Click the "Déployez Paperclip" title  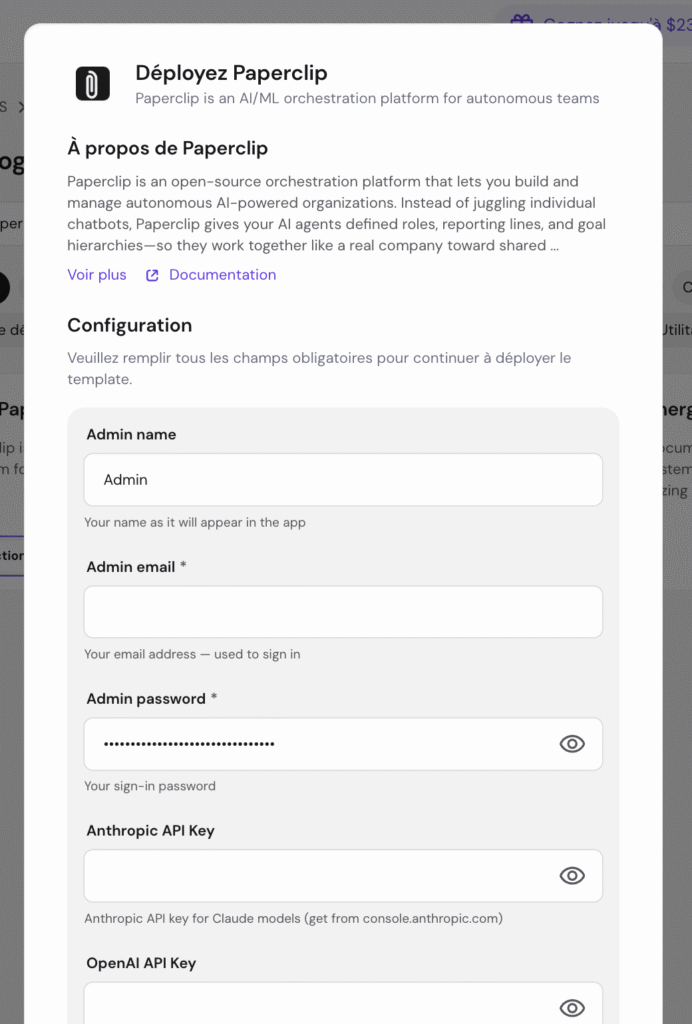point(231,73)
